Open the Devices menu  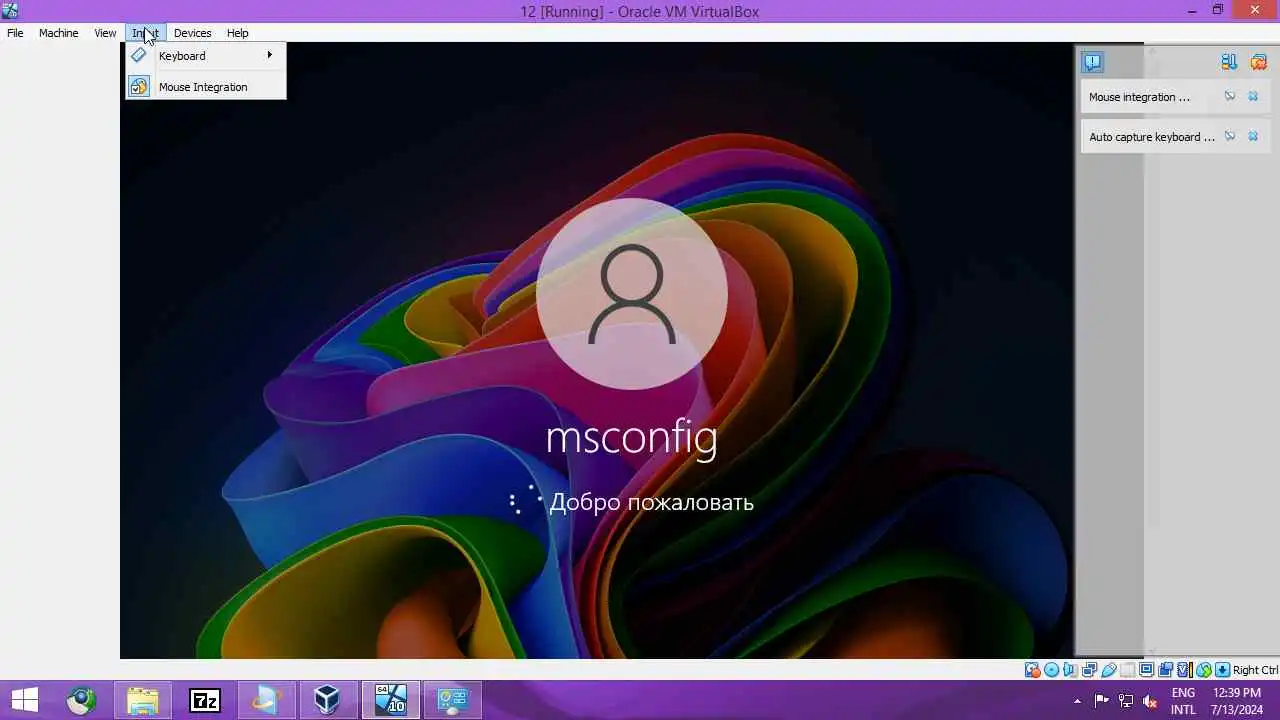(192, 33)
